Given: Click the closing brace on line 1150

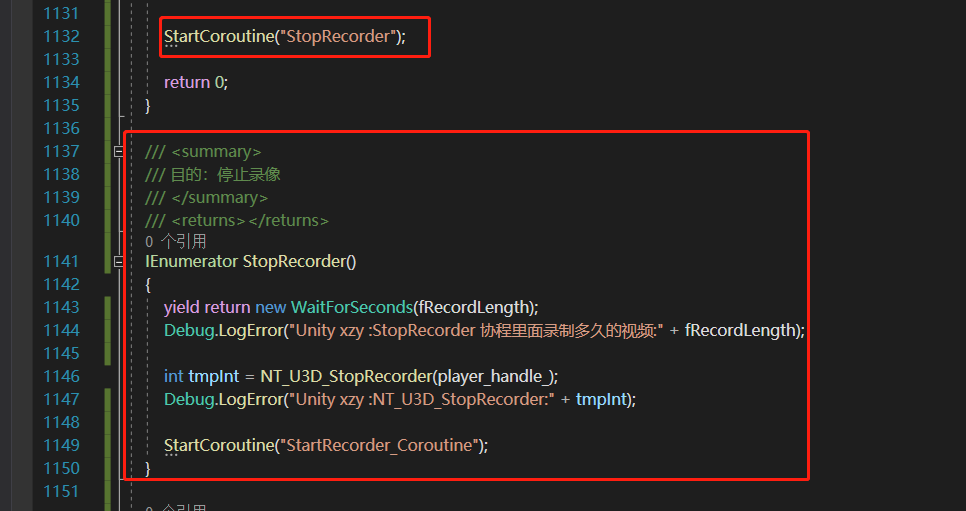Looking at the screenshot, I should (148, 469).
